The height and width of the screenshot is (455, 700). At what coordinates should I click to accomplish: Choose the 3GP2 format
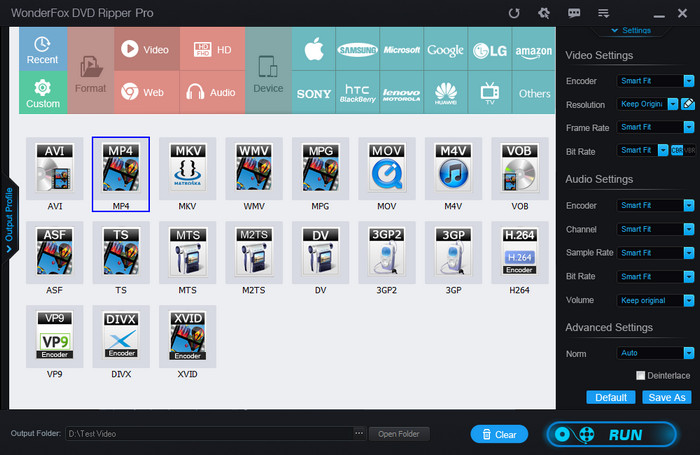(x=387, y=253)
